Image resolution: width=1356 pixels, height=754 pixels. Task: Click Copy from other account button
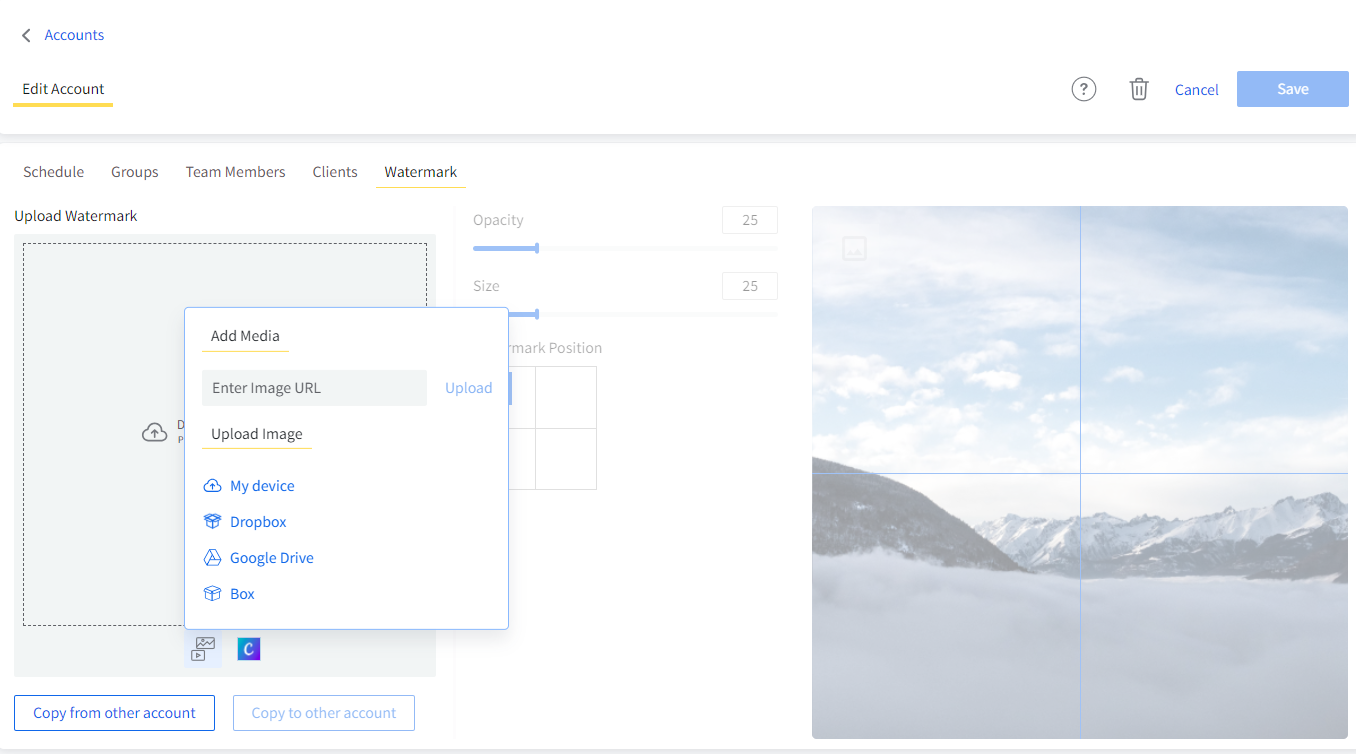tap(114, 713)
